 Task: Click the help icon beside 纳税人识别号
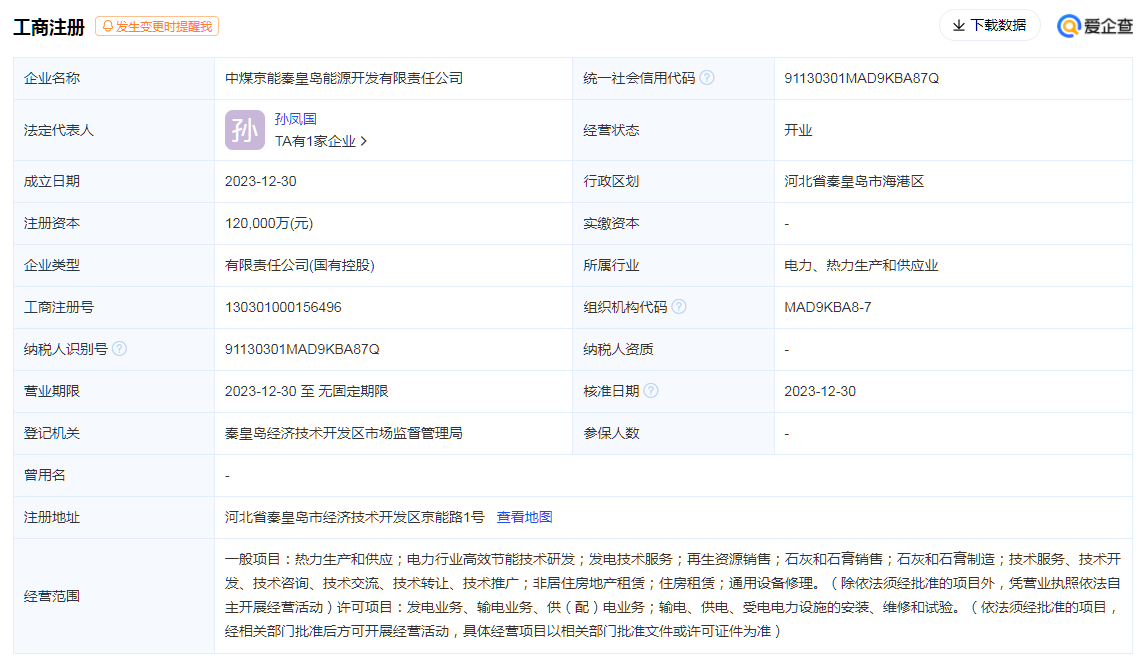pos(120,349)
